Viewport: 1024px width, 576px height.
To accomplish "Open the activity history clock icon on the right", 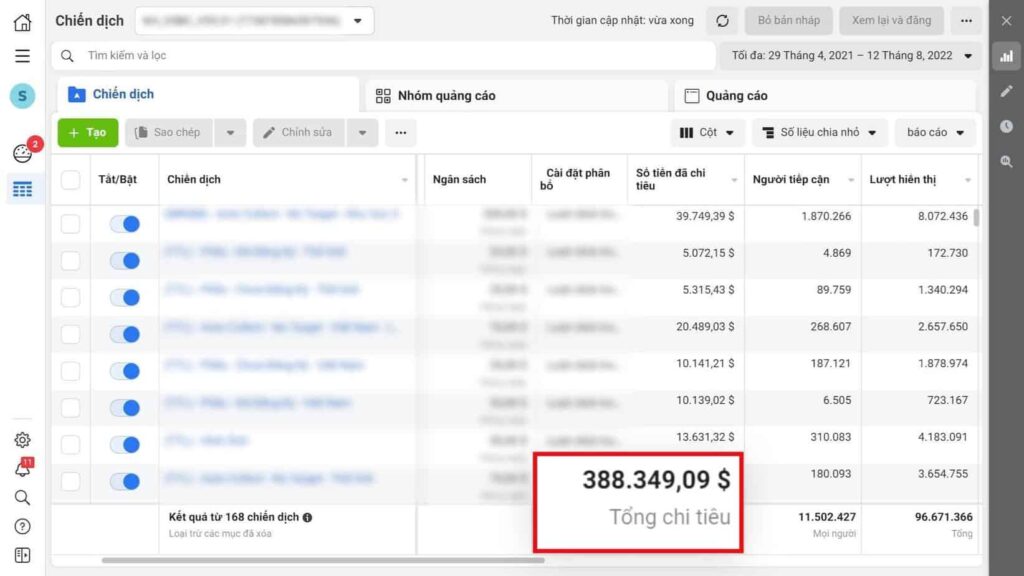I will point(1006,125).
